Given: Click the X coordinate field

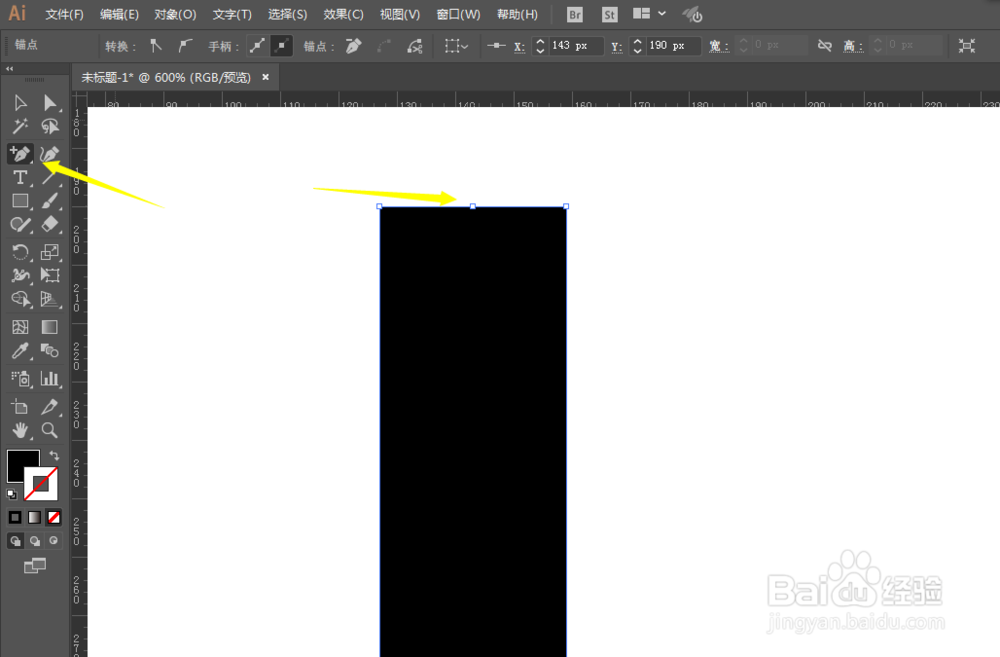Looking at the screenshot, I should 576,45.
